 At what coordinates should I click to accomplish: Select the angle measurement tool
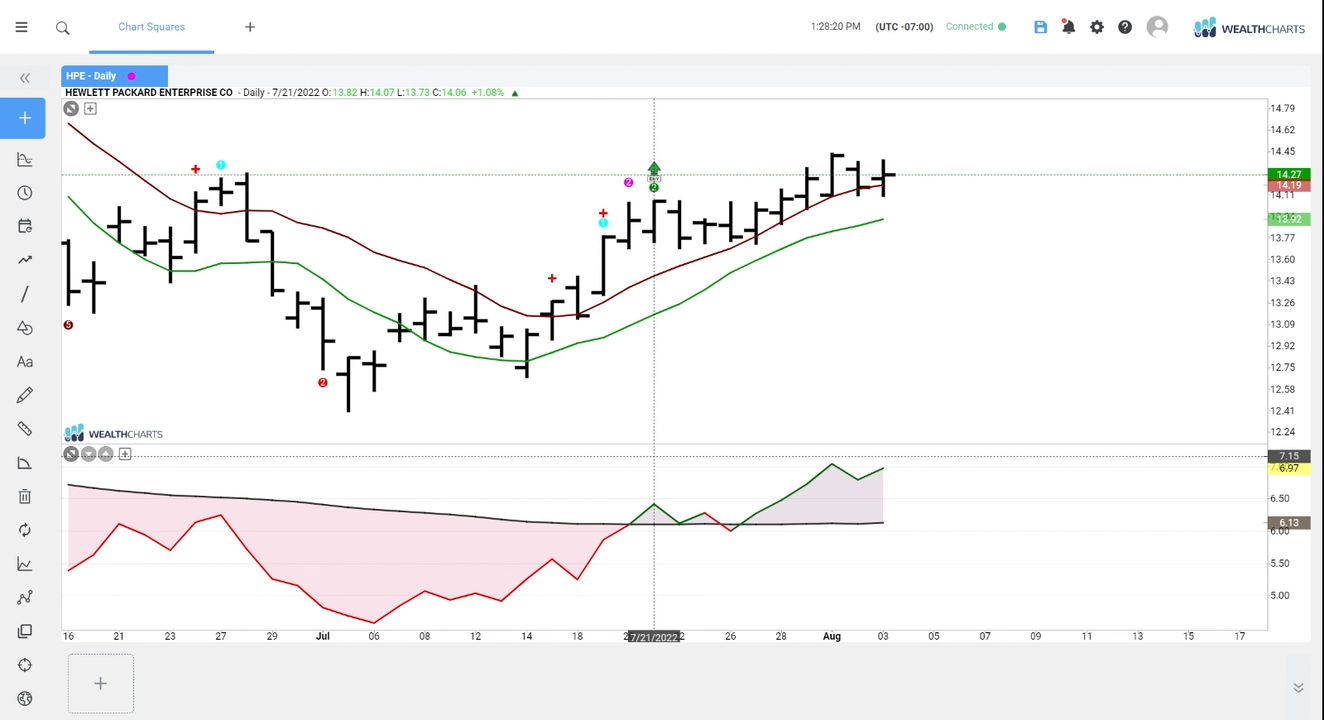[x=25, y=463]
